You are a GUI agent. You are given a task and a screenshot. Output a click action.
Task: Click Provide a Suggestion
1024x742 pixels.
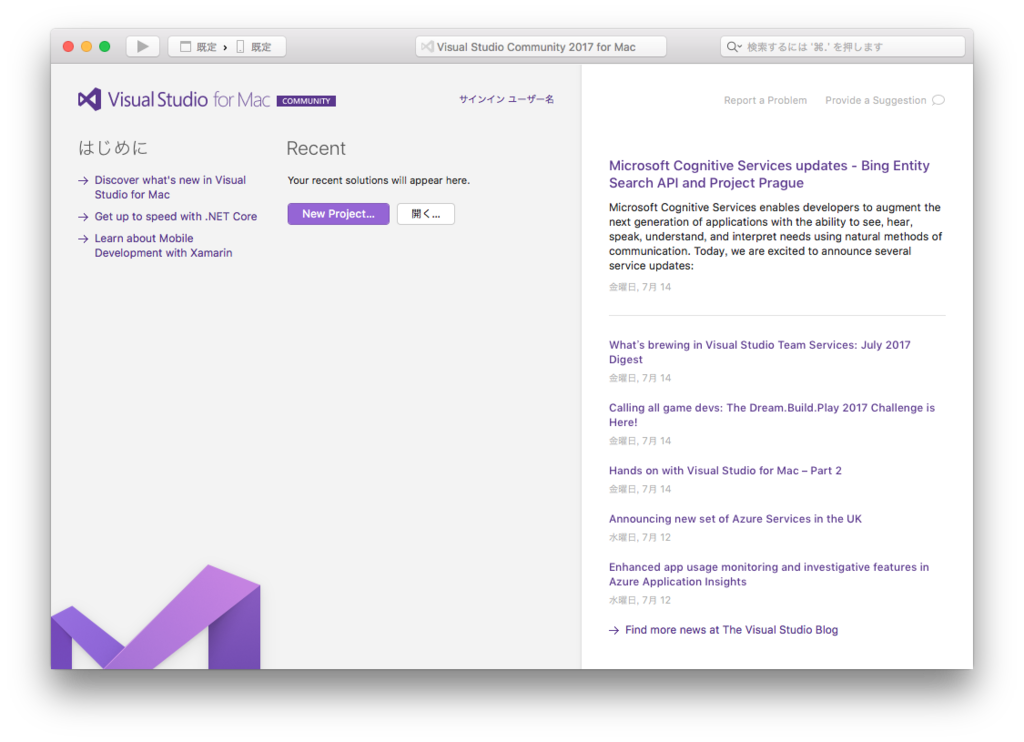(875, 100)
